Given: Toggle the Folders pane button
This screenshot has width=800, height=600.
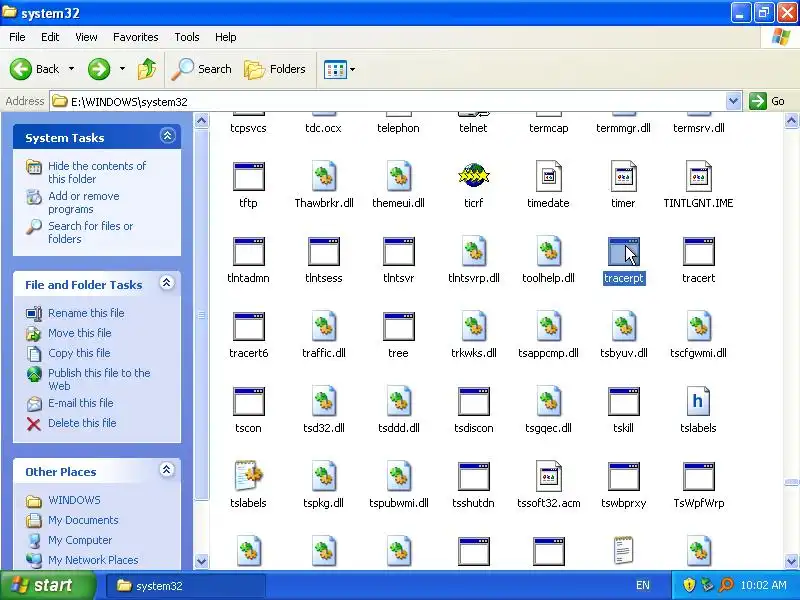Looking at the screenshot, I should (x=275, y=69).
